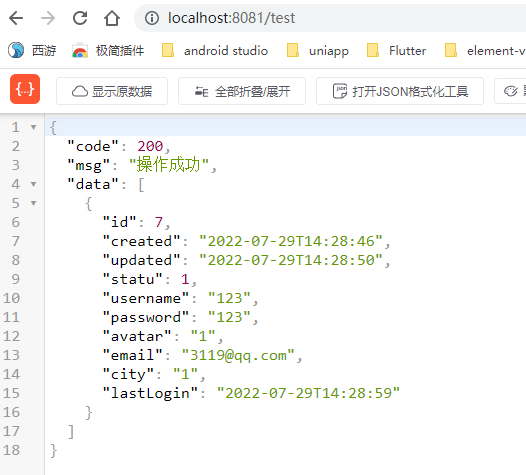Open the element-v bookmark folder
Image resolution: width=526 pixels, height=475 pixels.
485,51
